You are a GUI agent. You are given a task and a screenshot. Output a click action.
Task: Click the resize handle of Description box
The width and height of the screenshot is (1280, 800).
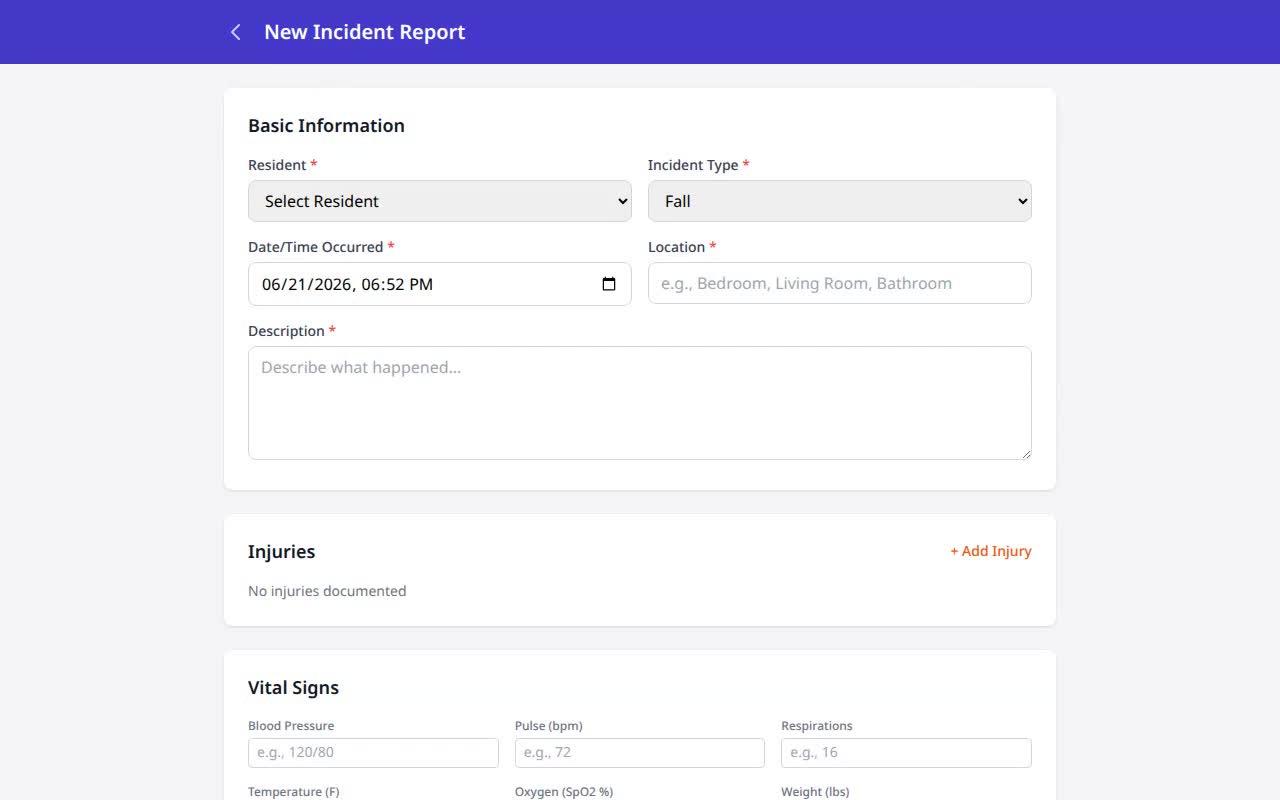tap(1025, 453)
